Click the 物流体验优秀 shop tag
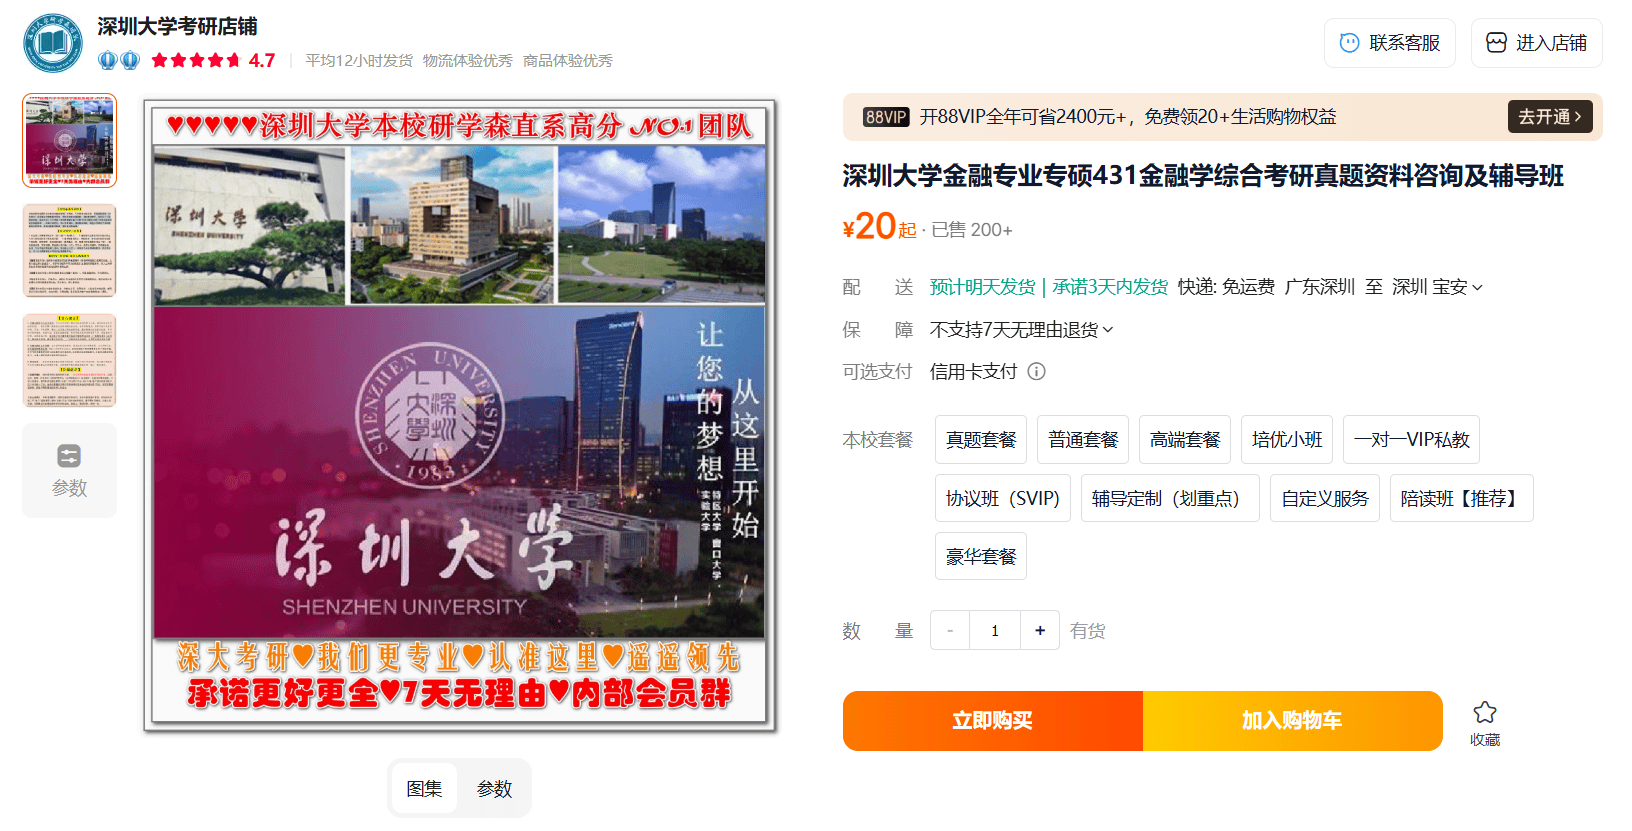 tap(468, 61)
